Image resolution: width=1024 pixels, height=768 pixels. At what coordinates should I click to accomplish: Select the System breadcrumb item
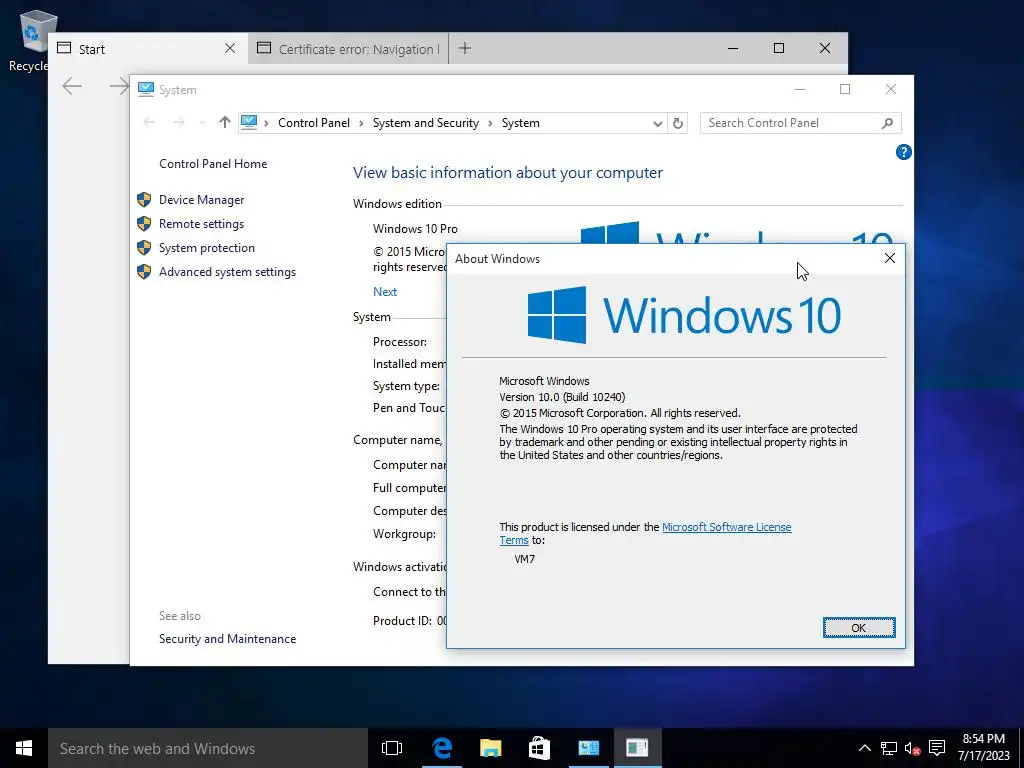pos(520,123)
